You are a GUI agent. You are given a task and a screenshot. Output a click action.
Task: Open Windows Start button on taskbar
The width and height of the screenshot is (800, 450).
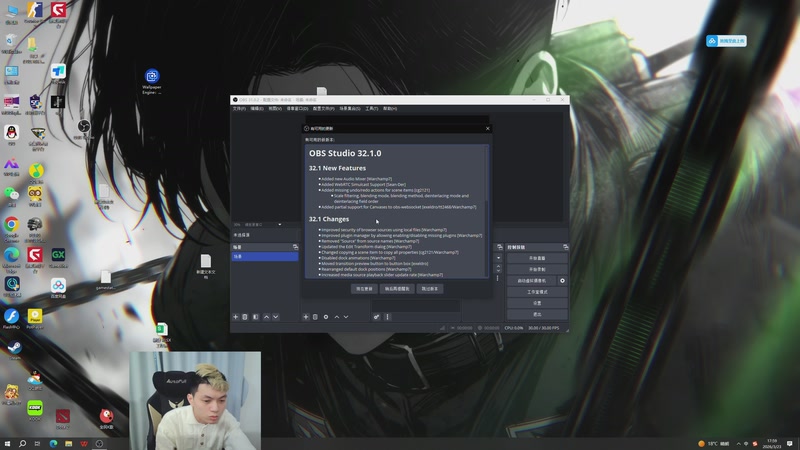(7, 443)
